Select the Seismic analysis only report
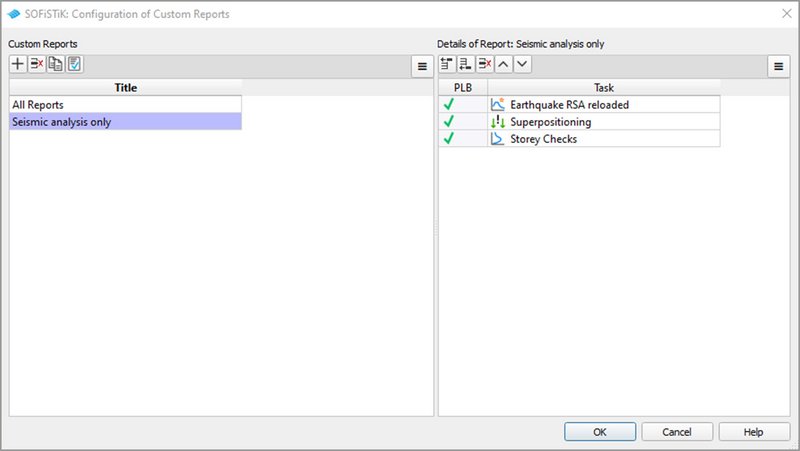This screenshot has width=800, height=451. point(126,121)
